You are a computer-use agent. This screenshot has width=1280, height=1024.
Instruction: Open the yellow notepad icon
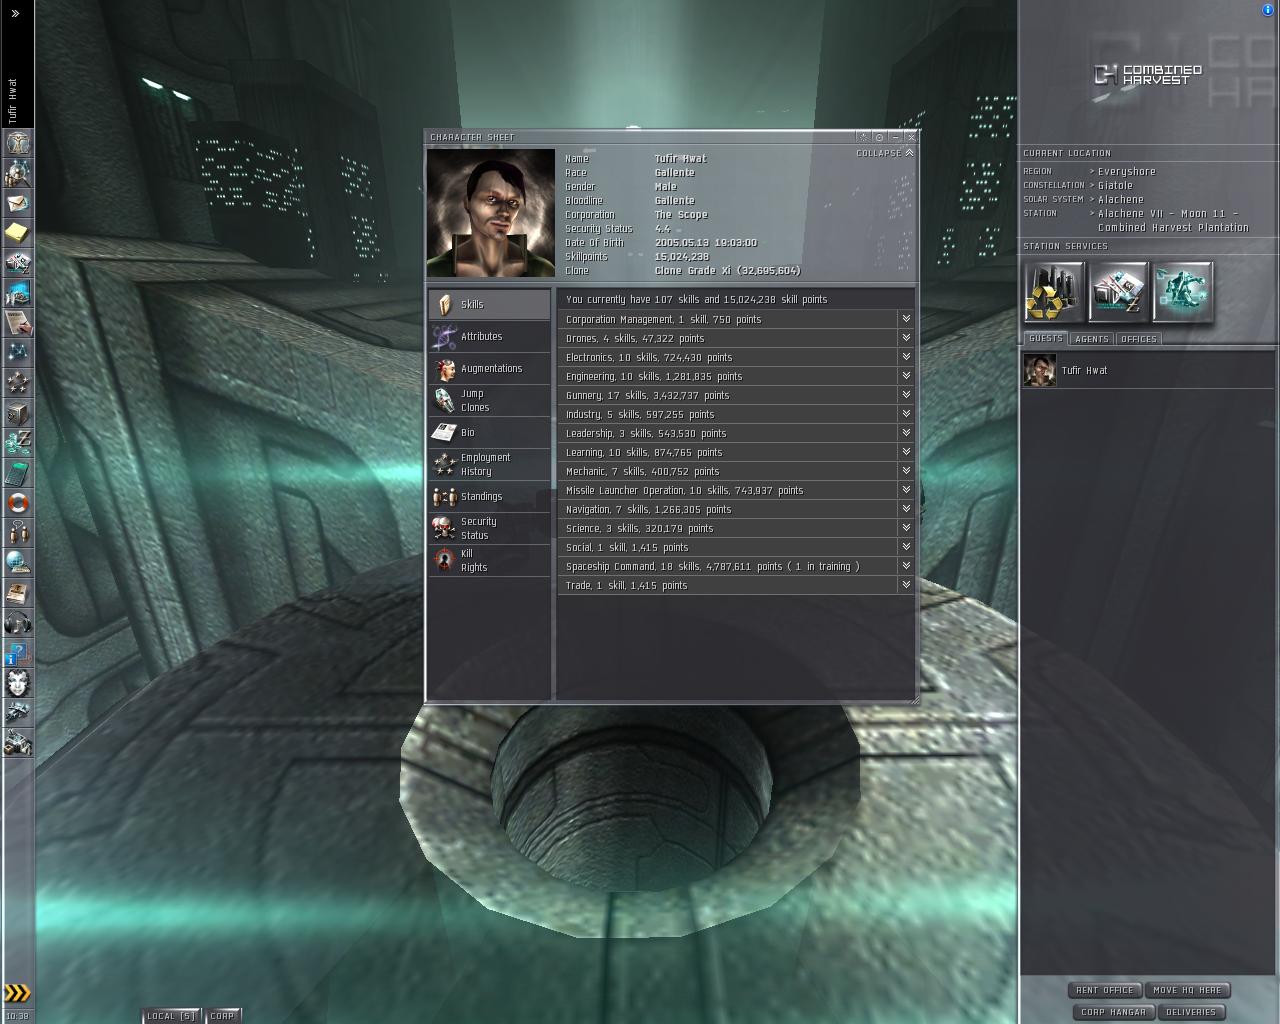tap(18, 233)
